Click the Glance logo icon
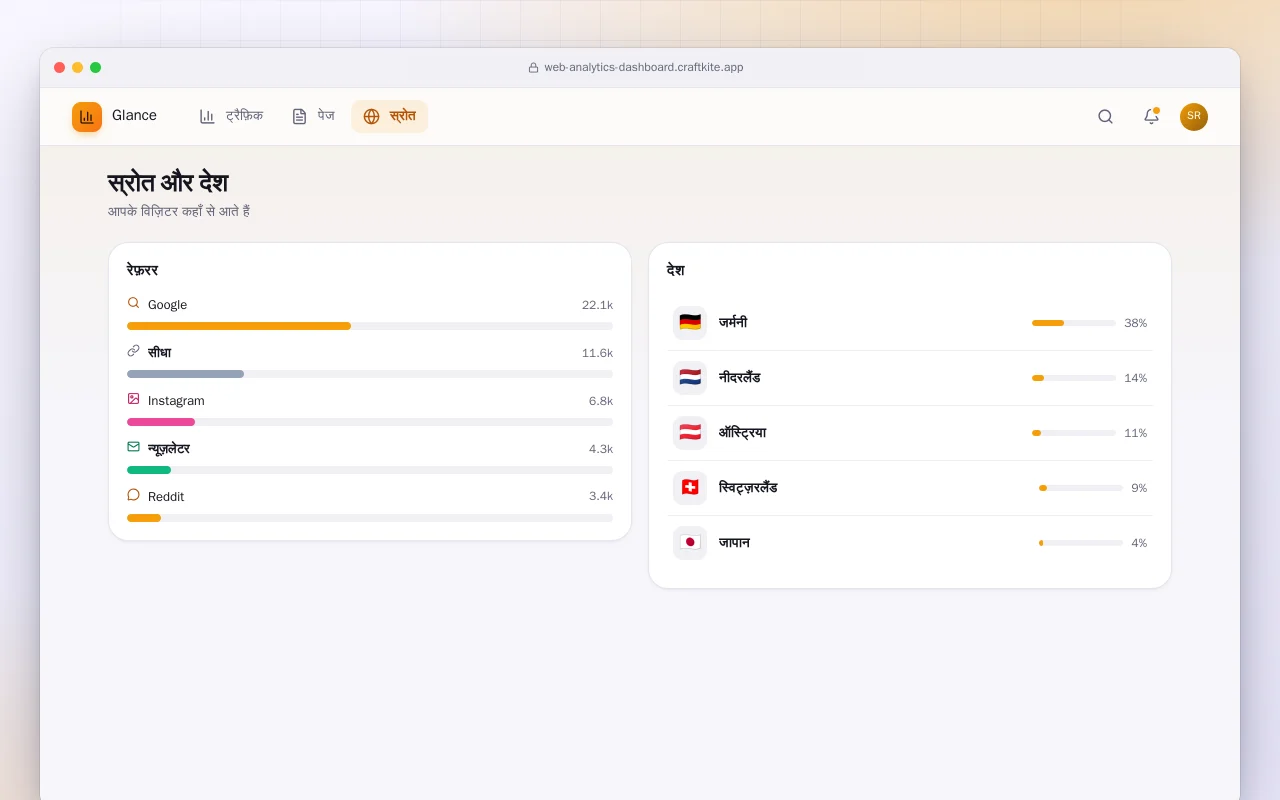 (87, 117)
